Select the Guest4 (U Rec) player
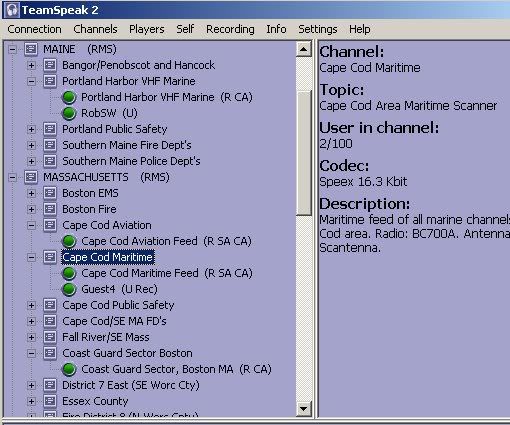This screenshot has width=510, height=425. [x=119, y=289]
